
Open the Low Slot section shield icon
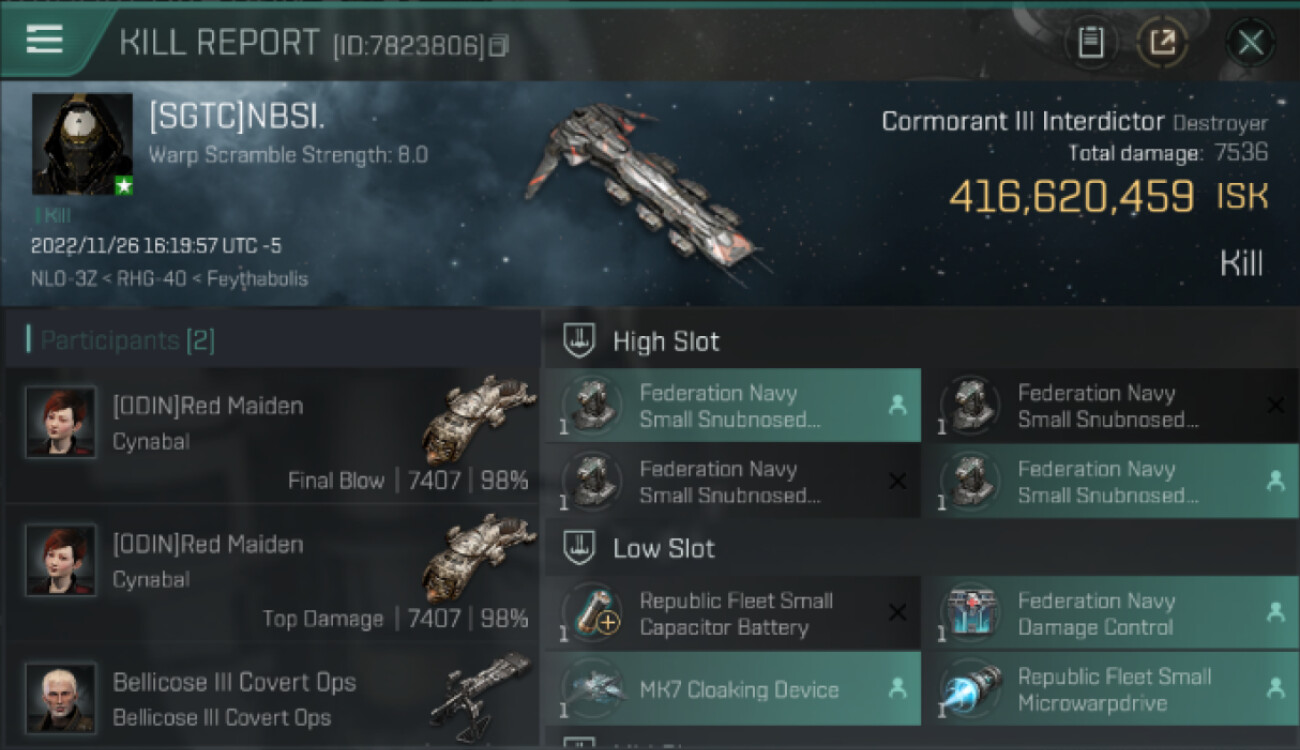click(580, 548)
